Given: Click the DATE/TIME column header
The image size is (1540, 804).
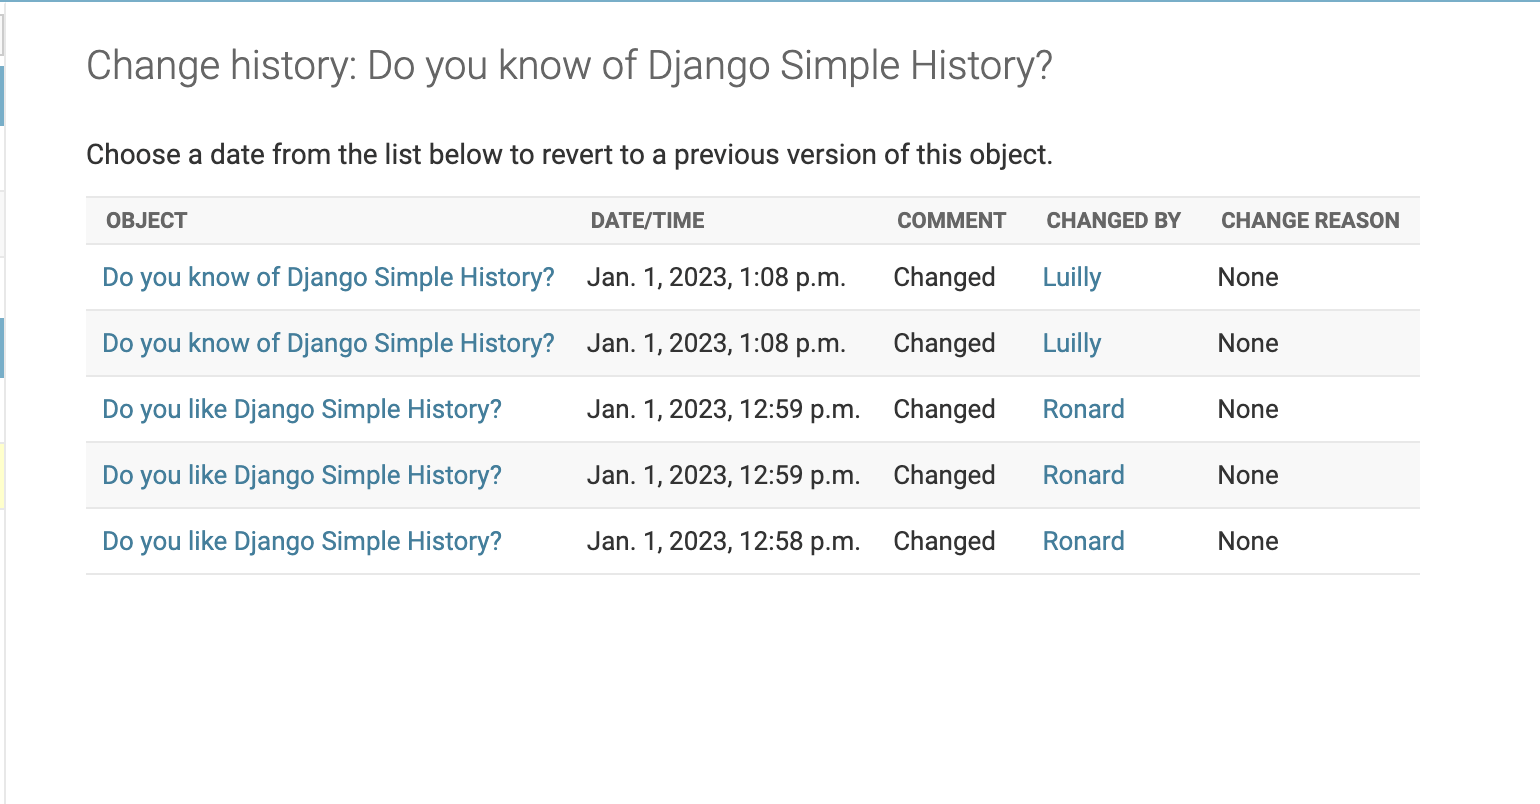Looking at the screenshot, I should pyautogui.click(x=648, y=220).
